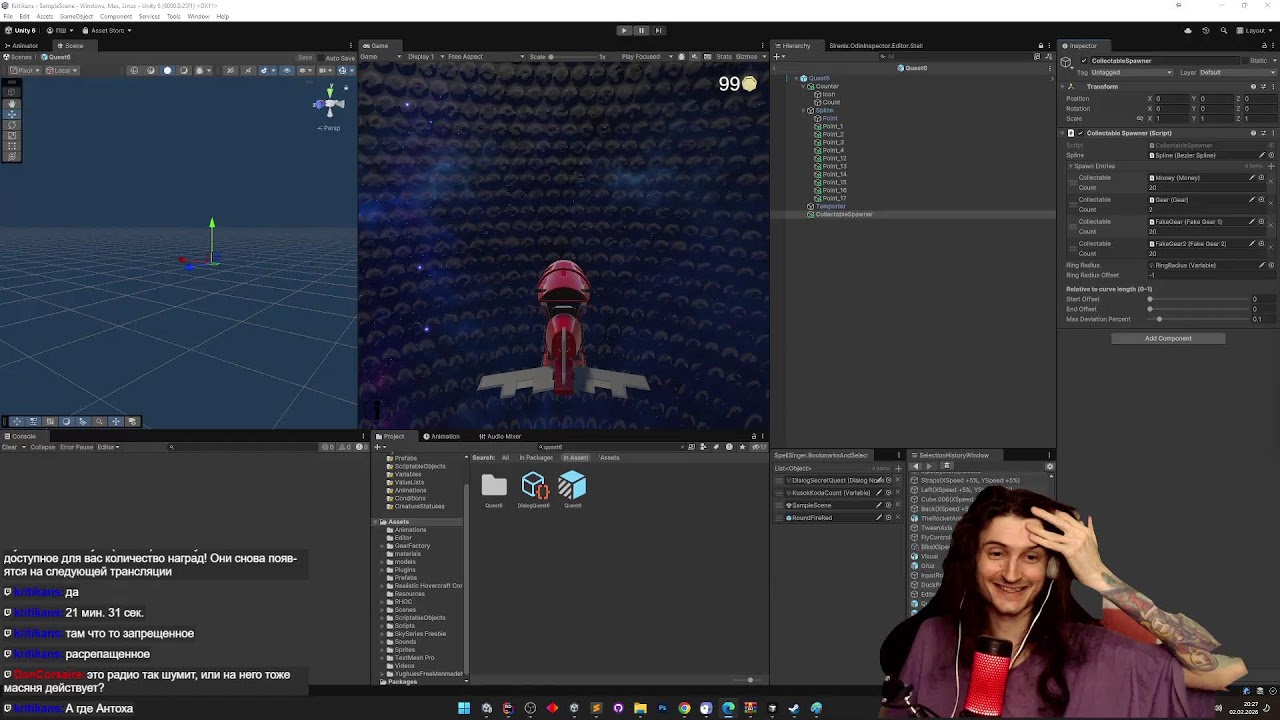The image size is (1280, 720).
Task: Open File Explorer from the taskbar
Action: coord(640,708)
